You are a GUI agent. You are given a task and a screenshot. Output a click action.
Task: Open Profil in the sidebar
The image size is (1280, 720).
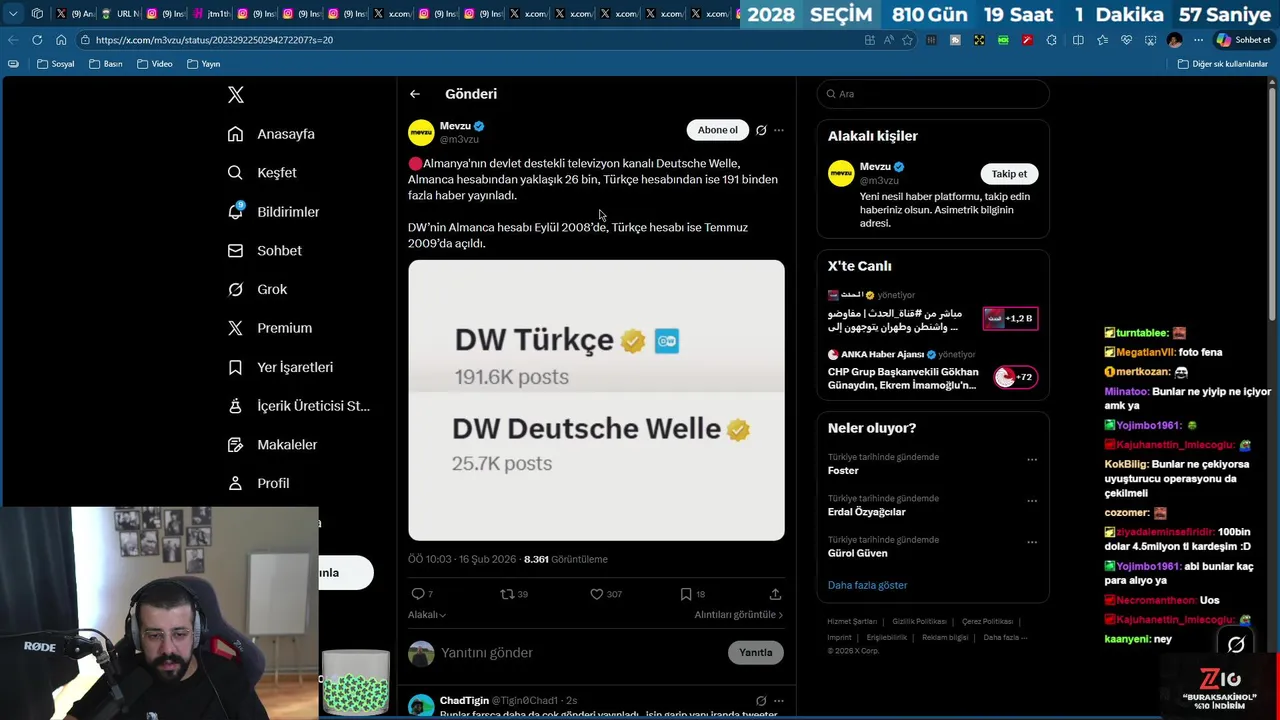258,483
